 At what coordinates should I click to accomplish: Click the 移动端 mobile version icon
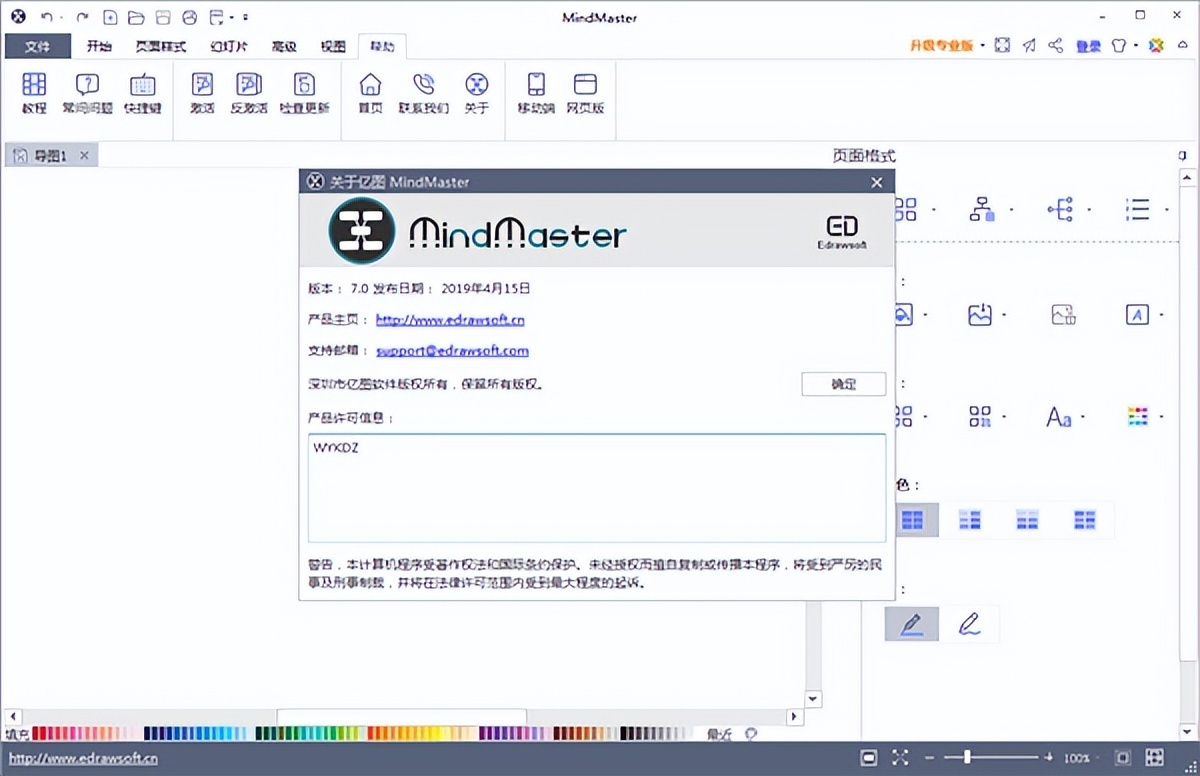536,93
